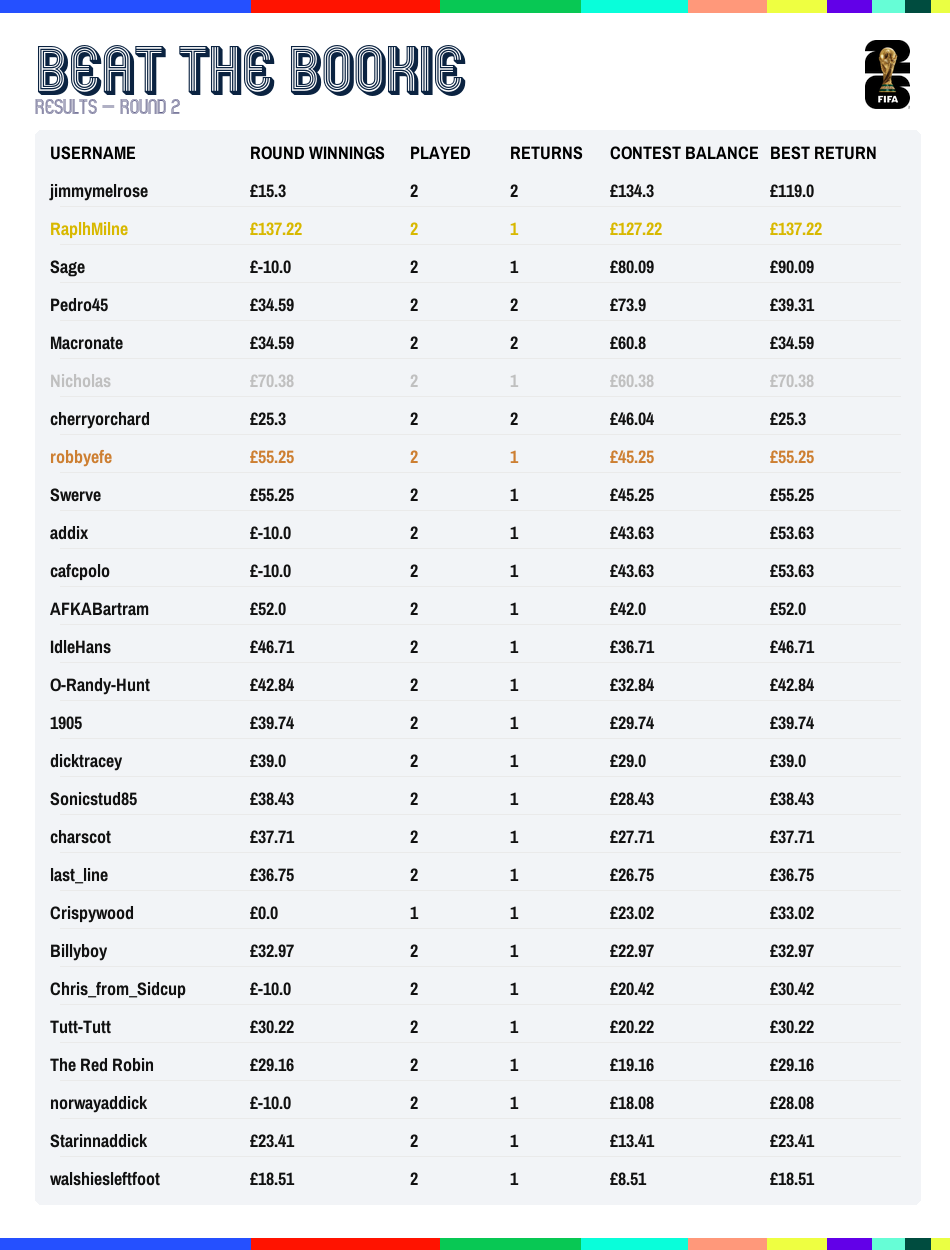Click the Results – Round 2 subtitle
The height and width of the screenshot is (1250, 950).
(x=108, y=107)
